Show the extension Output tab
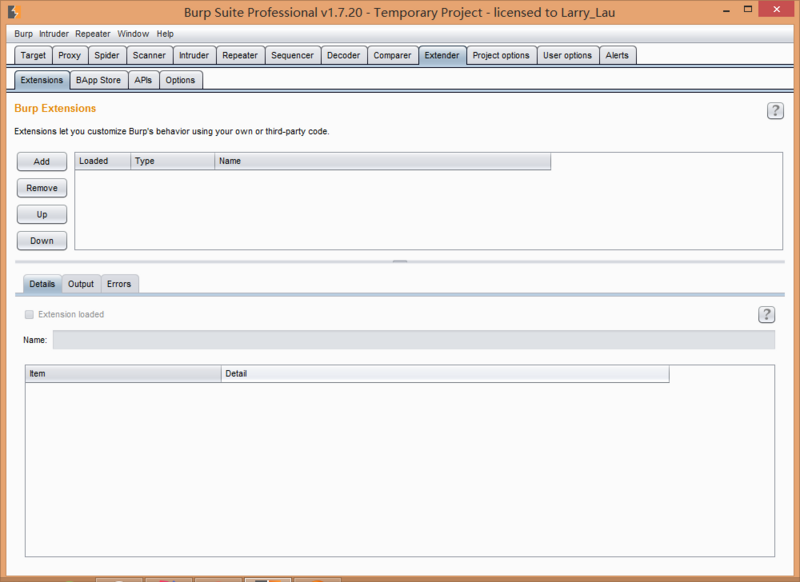Screen dimensions: 800x582 click(81, 284)
